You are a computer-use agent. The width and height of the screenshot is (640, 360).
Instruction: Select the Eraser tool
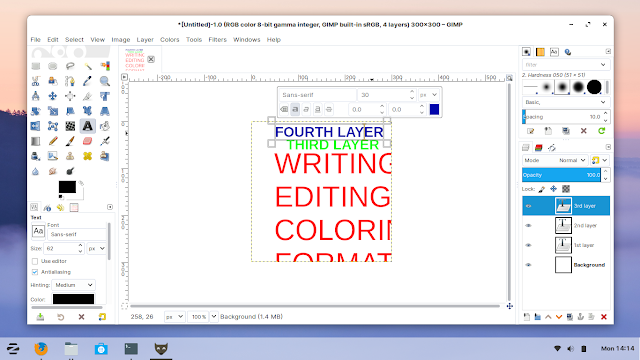(87, 141)
